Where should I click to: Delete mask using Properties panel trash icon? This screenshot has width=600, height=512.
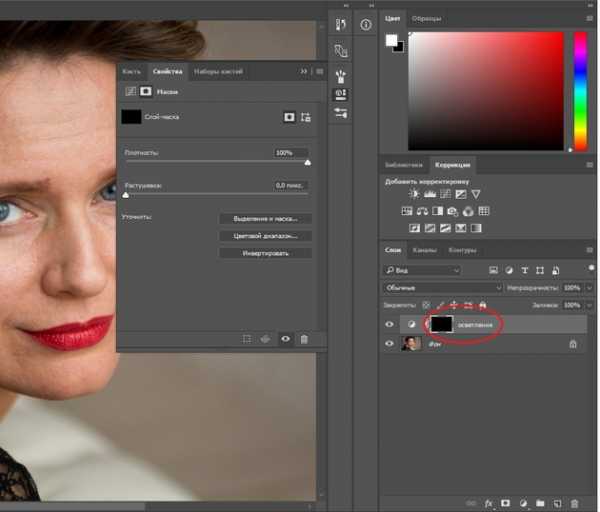[x=304, y=339]
